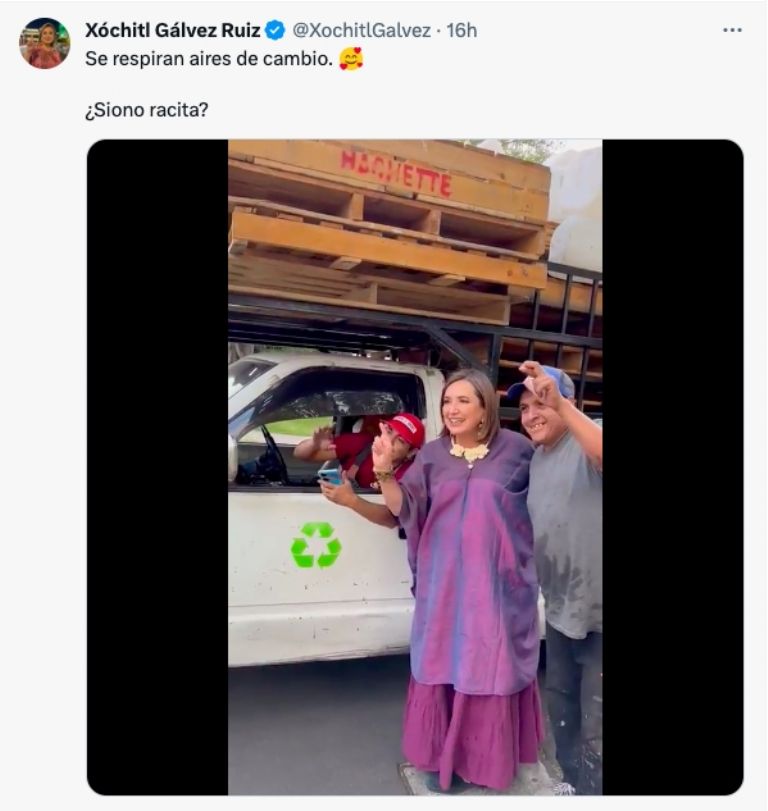
Task: Open Xóchitl Gálvez's profile avatar
Action: click(45, 44)
